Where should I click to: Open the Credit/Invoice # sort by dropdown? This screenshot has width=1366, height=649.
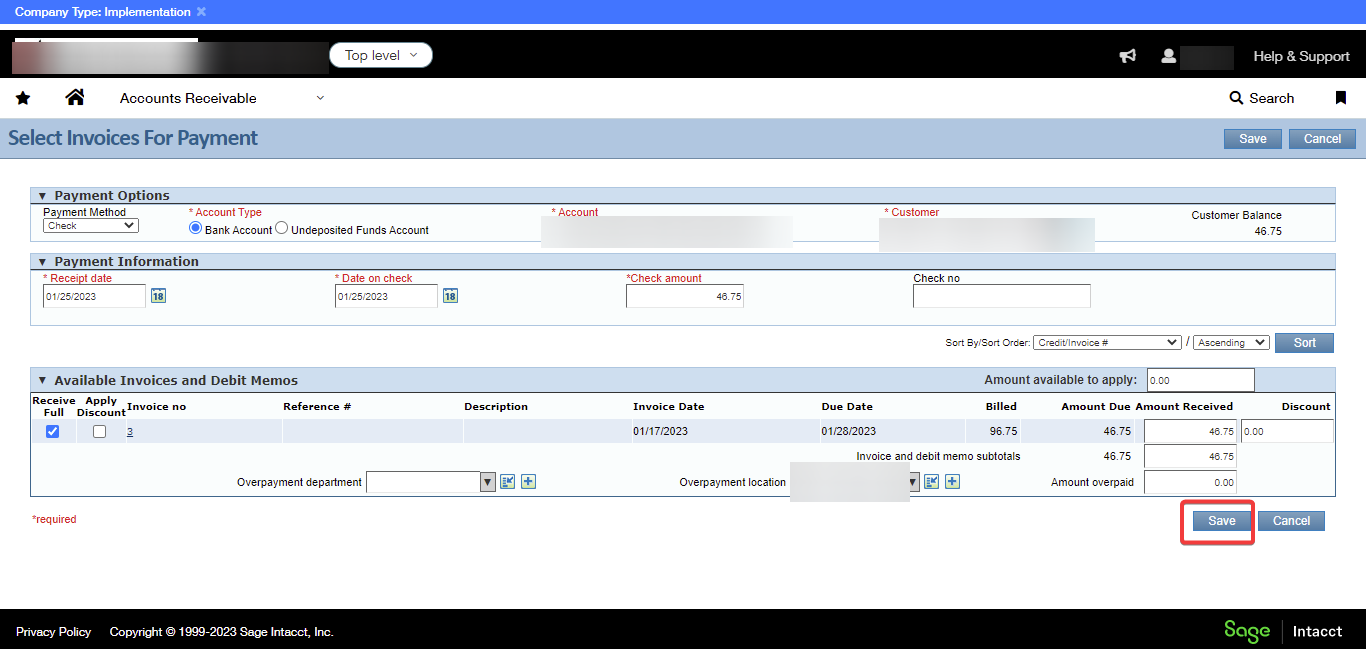[1107, 342]
